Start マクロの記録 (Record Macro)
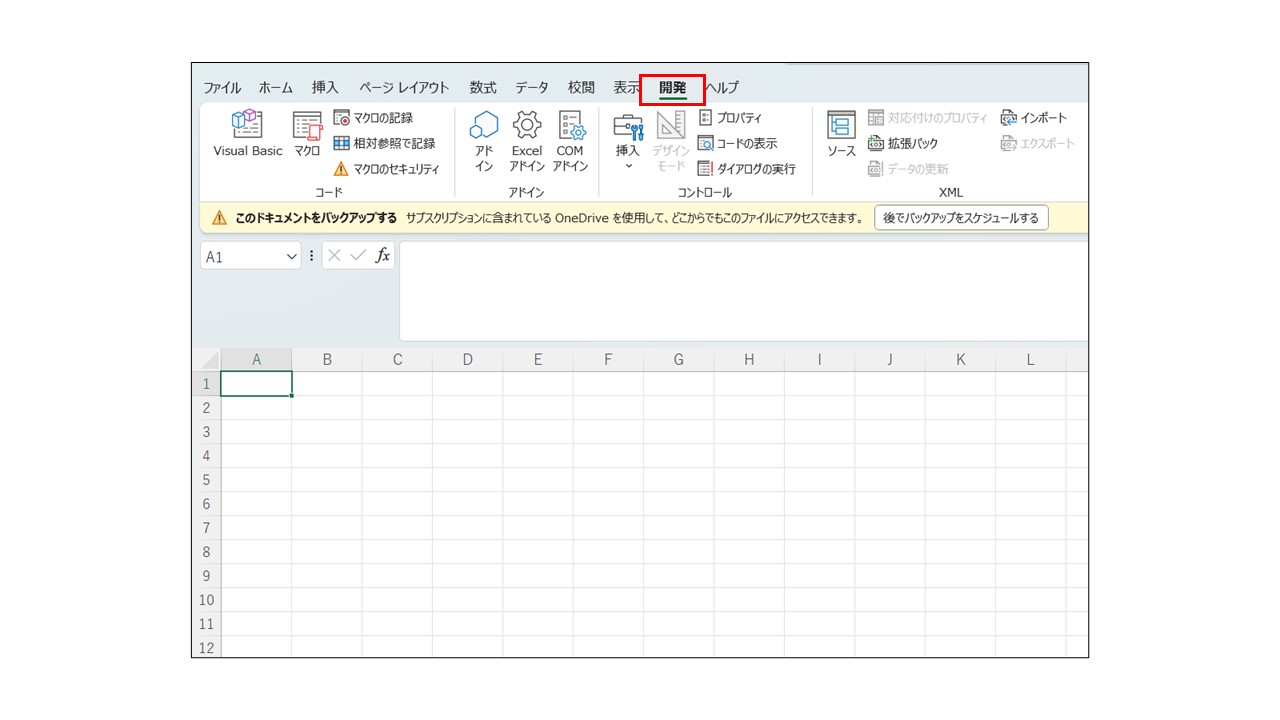The height and width of the screenshot is (720, 1280). [x=373, y=118]
